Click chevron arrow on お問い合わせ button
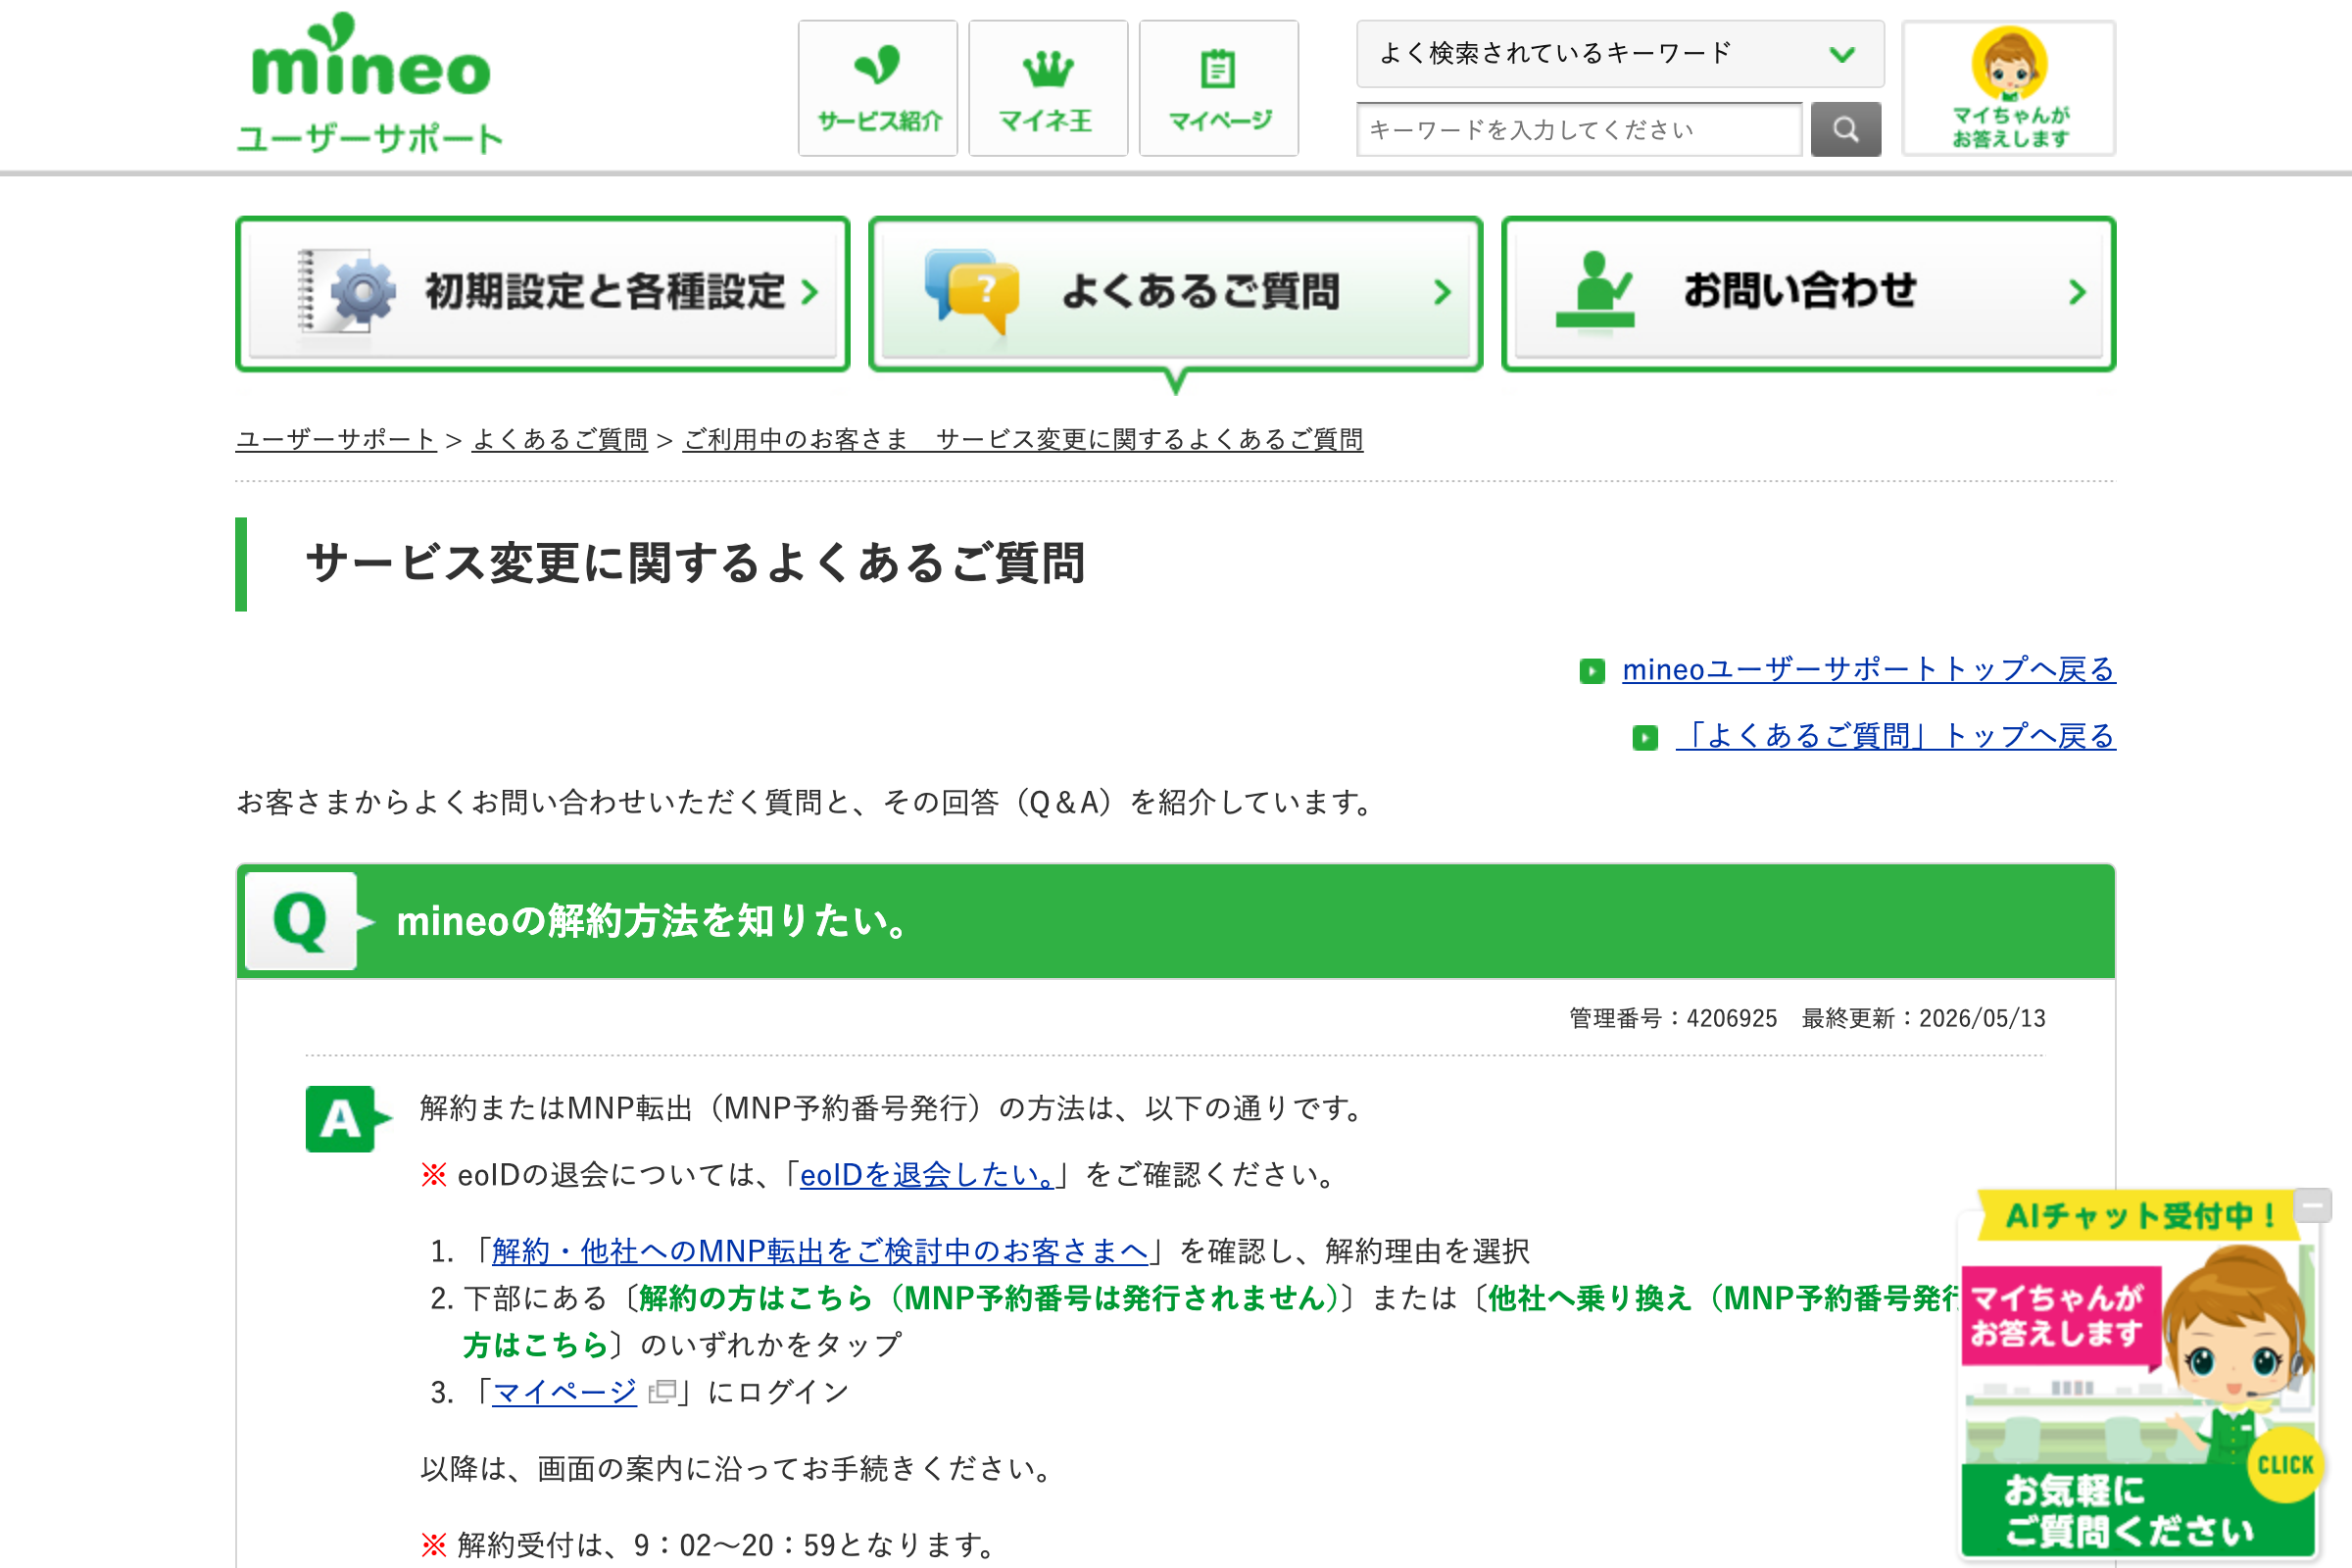This screenshot has width=2352, height=1568. point(2078,292)
